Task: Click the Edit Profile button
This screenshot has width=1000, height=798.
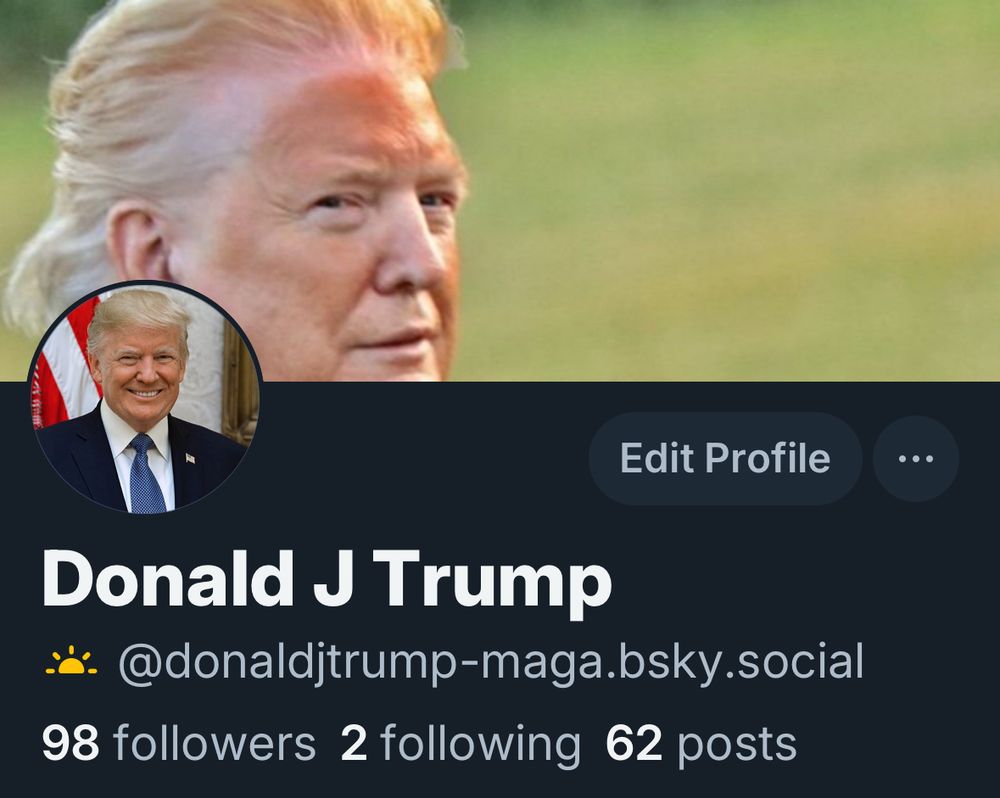Action: (x=725, y=459)
